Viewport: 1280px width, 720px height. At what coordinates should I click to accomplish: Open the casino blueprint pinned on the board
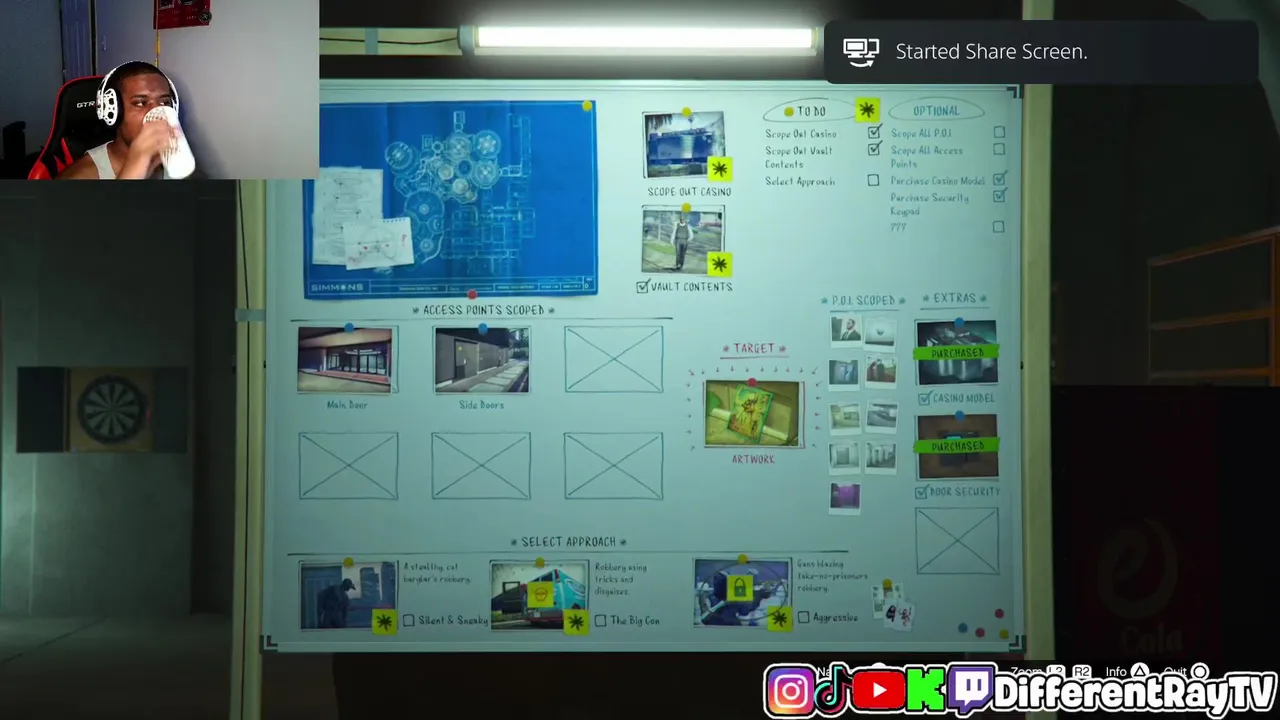click(x=451, y=199)
